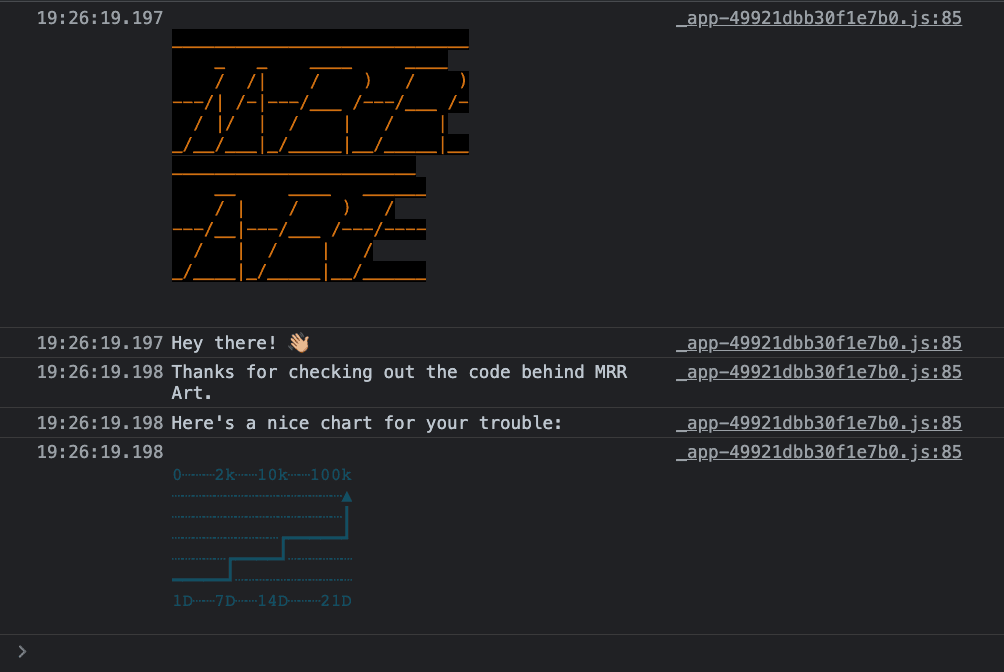Click the '2k' axis label

point(221,474)
